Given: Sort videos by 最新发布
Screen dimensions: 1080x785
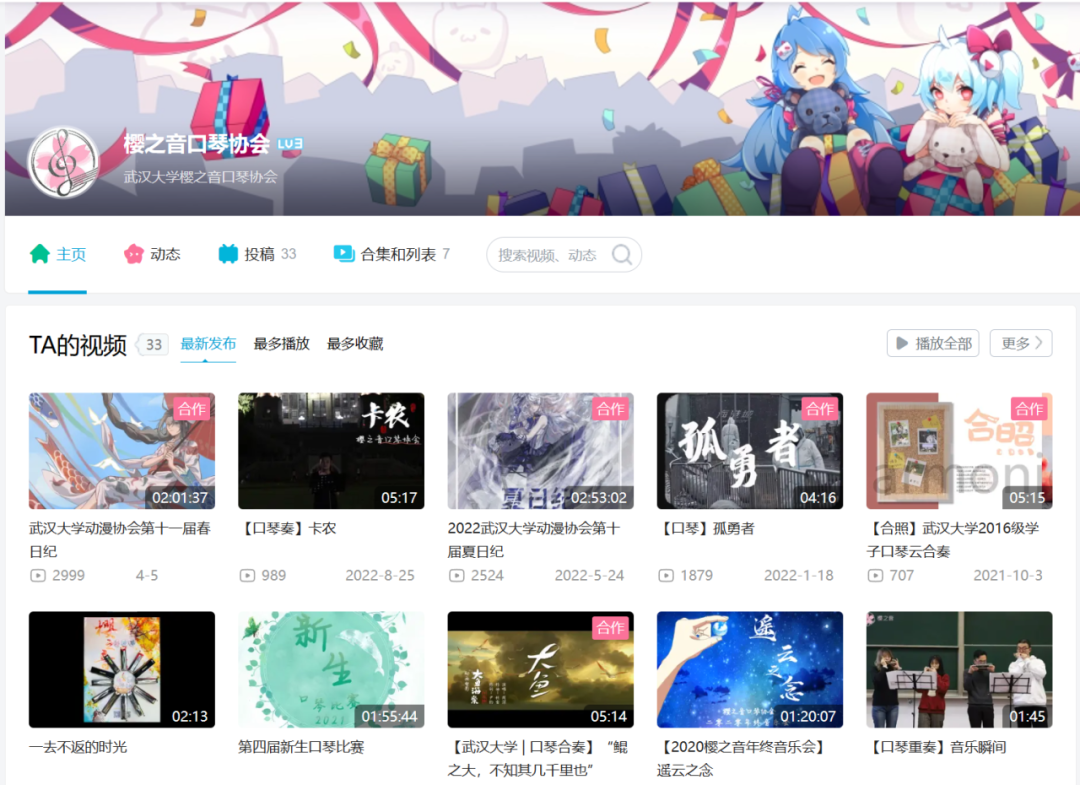Looking at the screenshot, I should point(208,343).
